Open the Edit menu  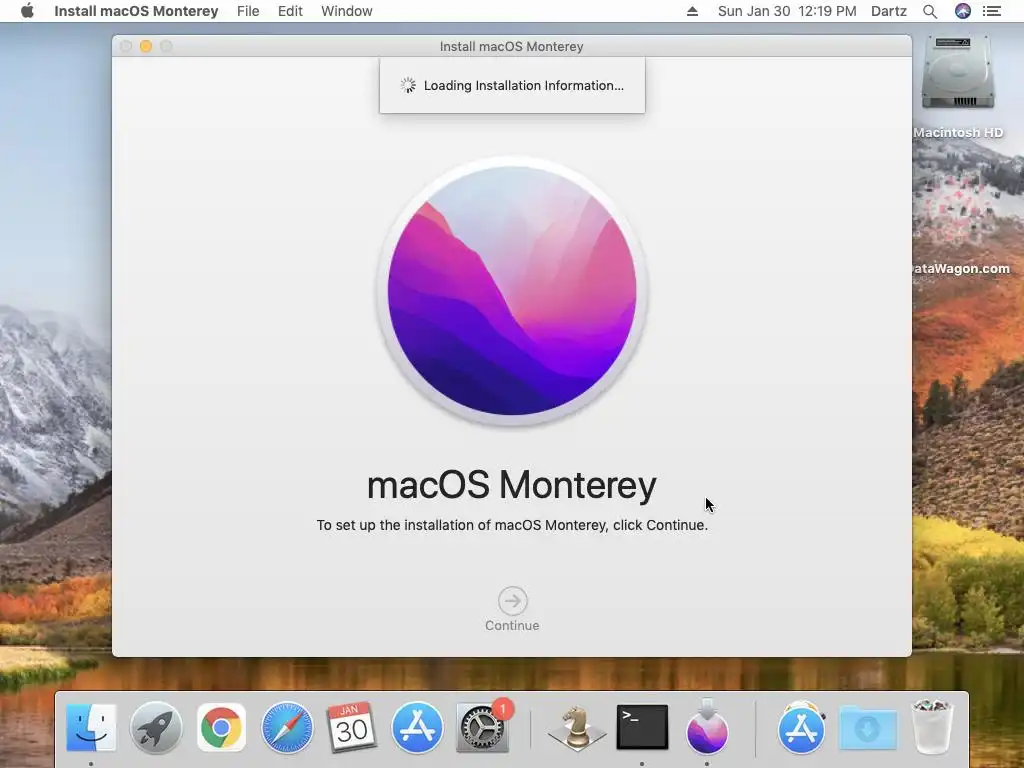click(290, 11)
